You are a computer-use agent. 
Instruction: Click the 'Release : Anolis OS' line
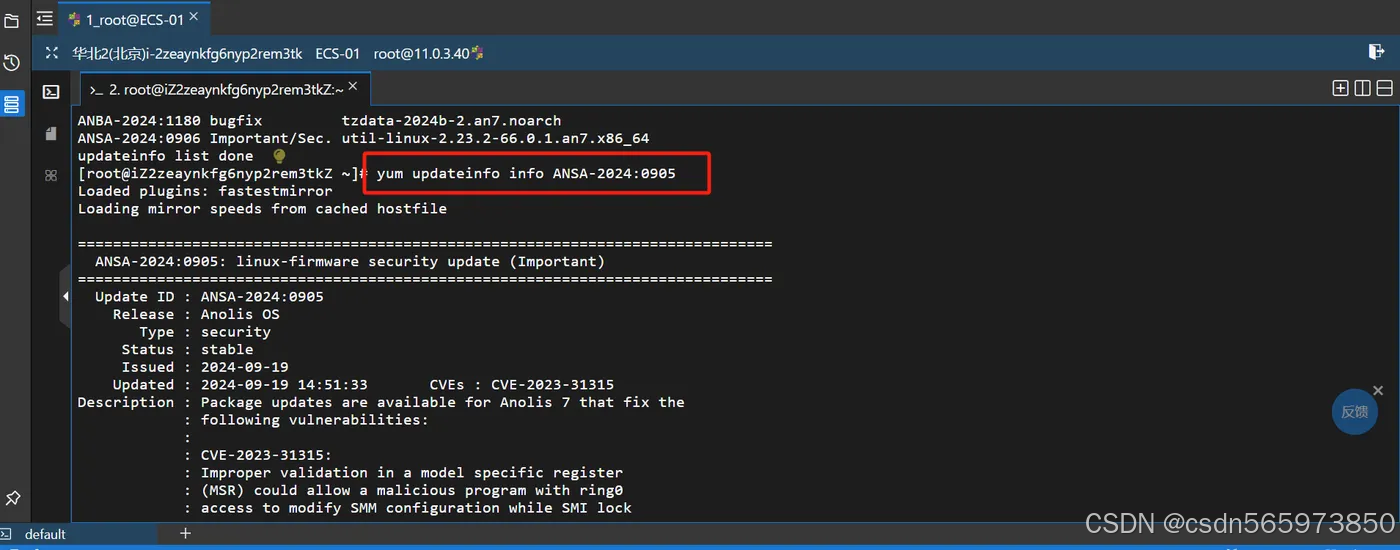196,315
